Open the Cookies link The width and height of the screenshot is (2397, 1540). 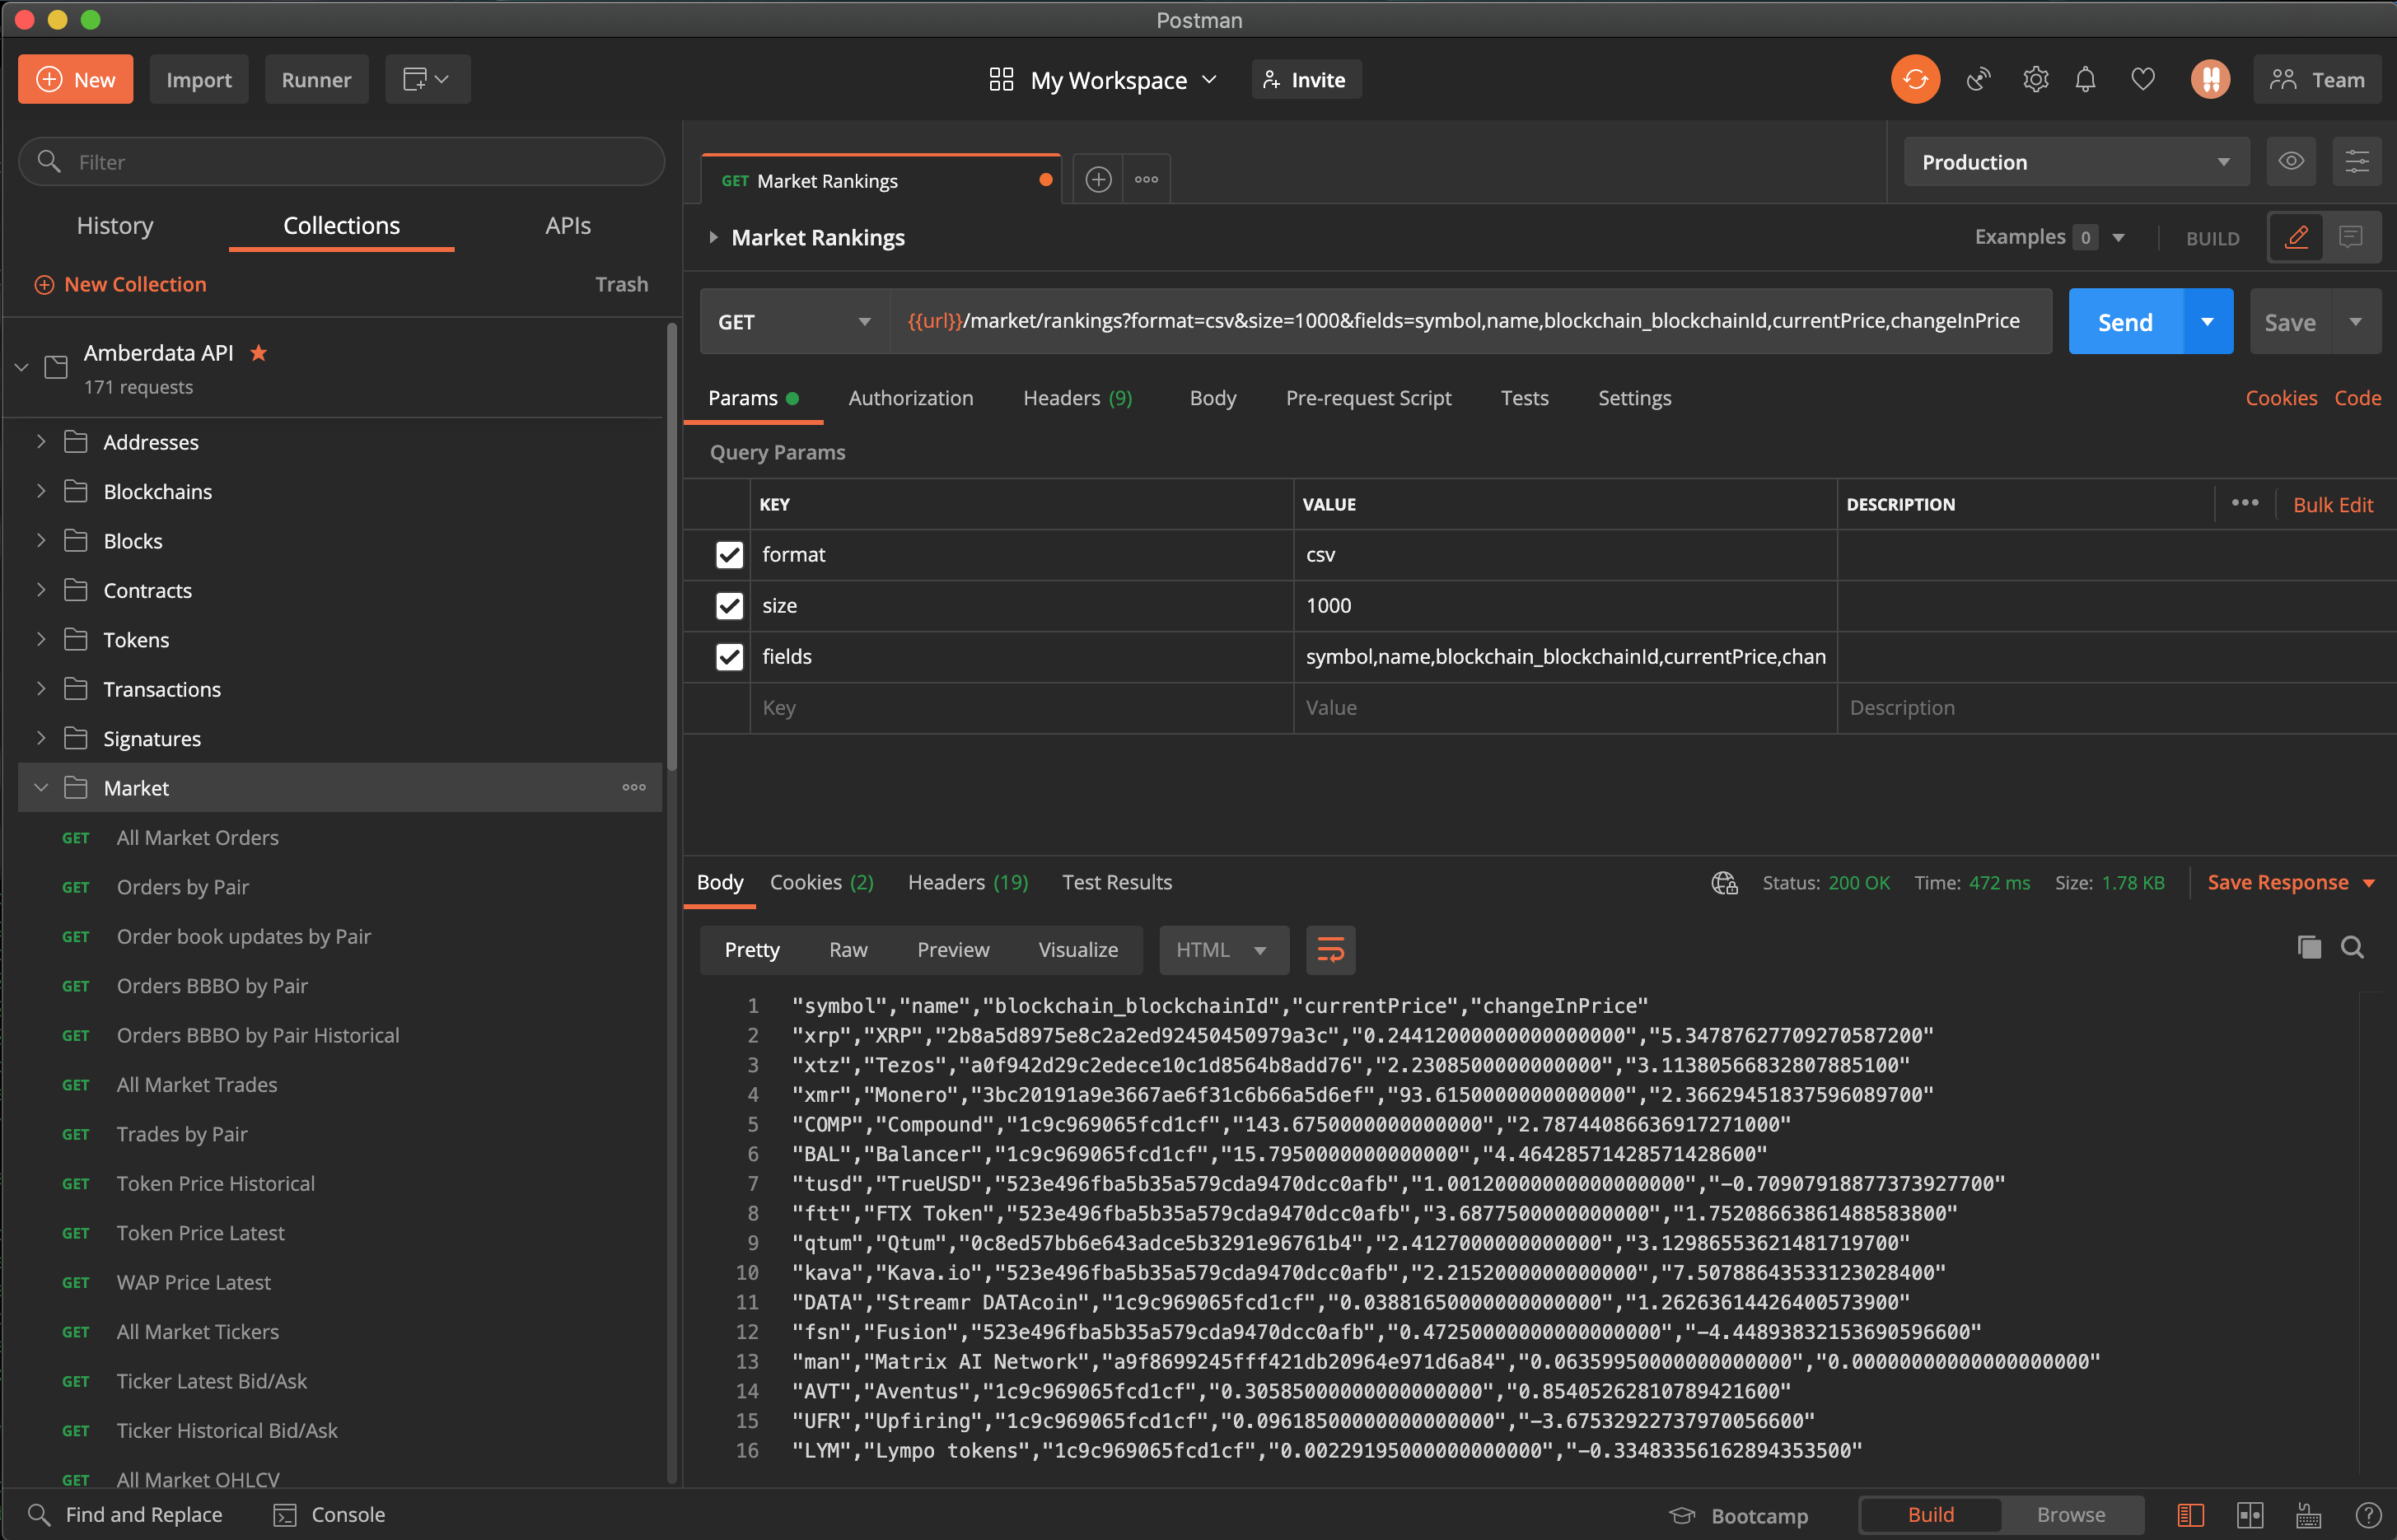pos(2280,398)
